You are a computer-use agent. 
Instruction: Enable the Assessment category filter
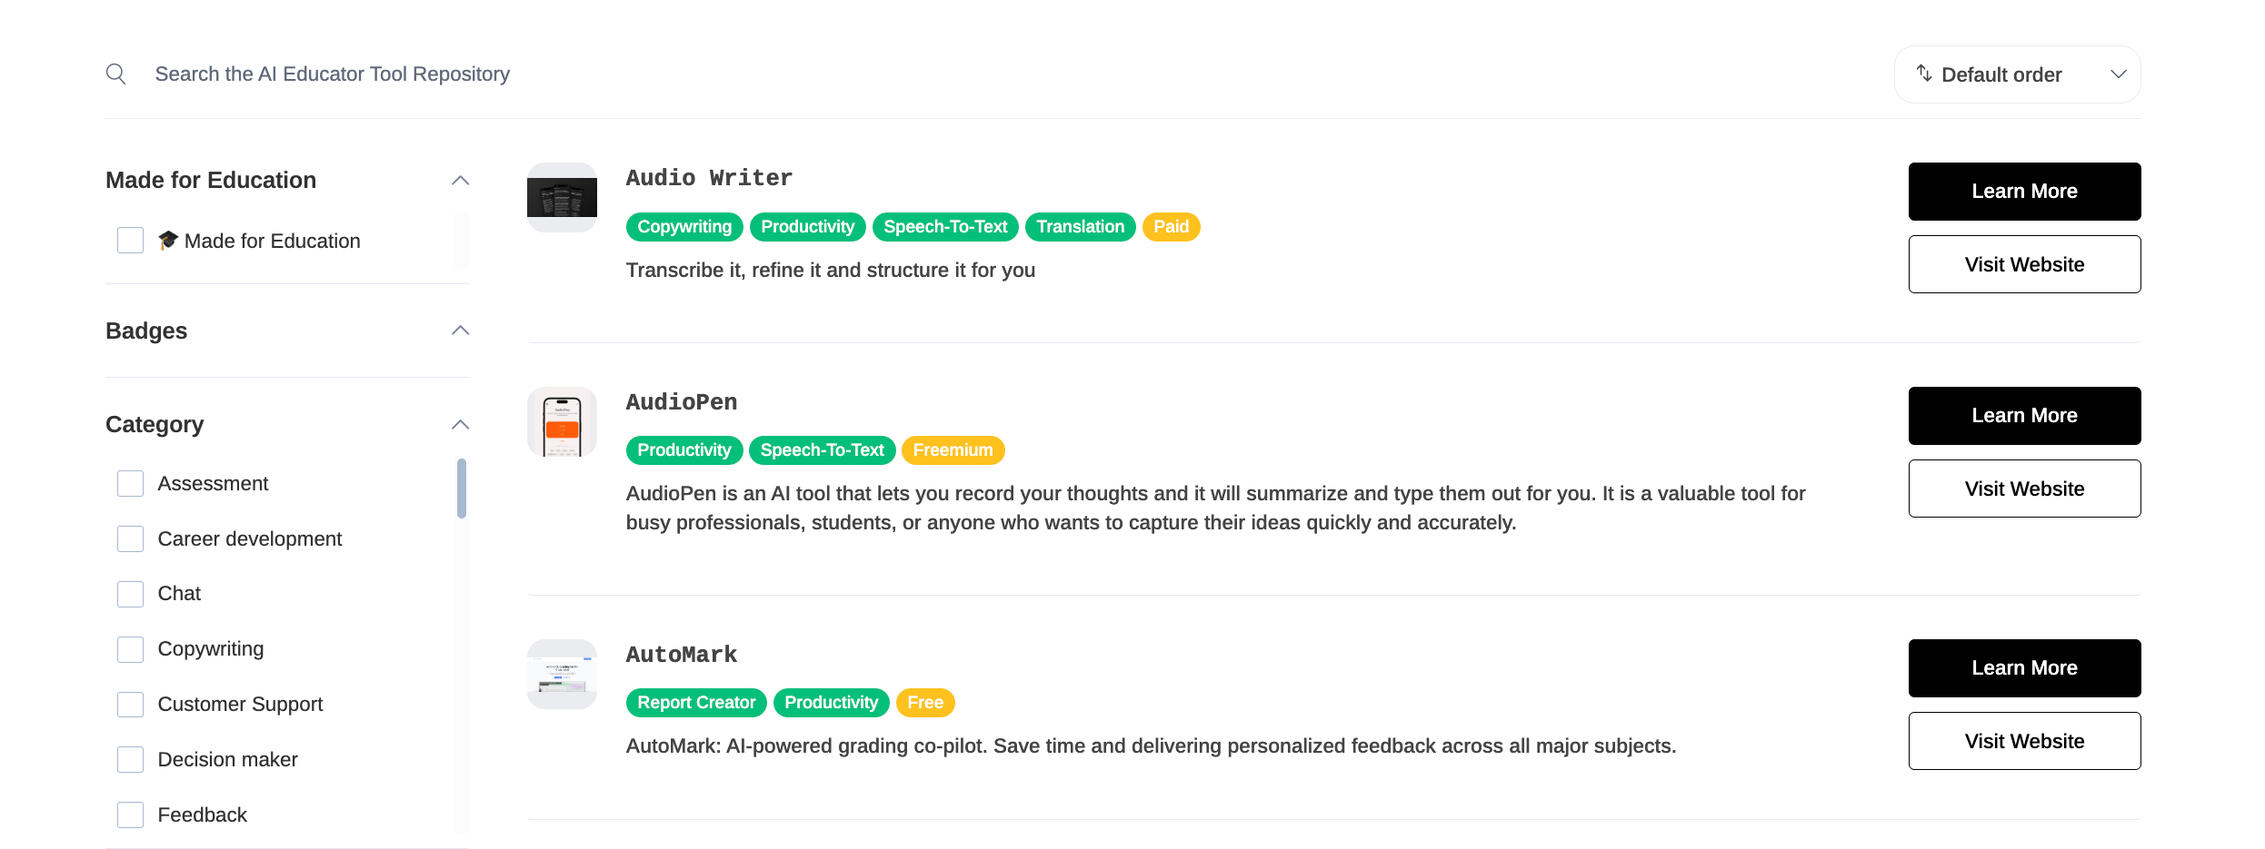coord(130,484)
